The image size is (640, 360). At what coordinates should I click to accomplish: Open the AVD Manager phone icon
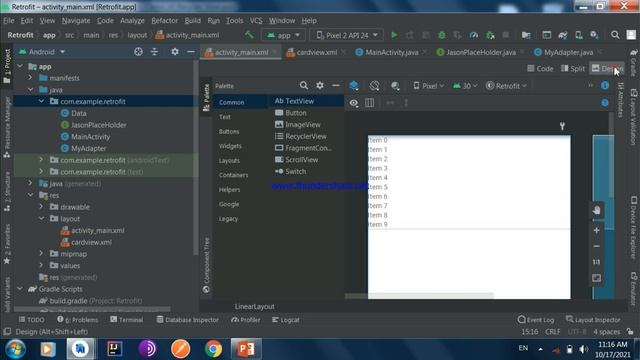(578, 35)
